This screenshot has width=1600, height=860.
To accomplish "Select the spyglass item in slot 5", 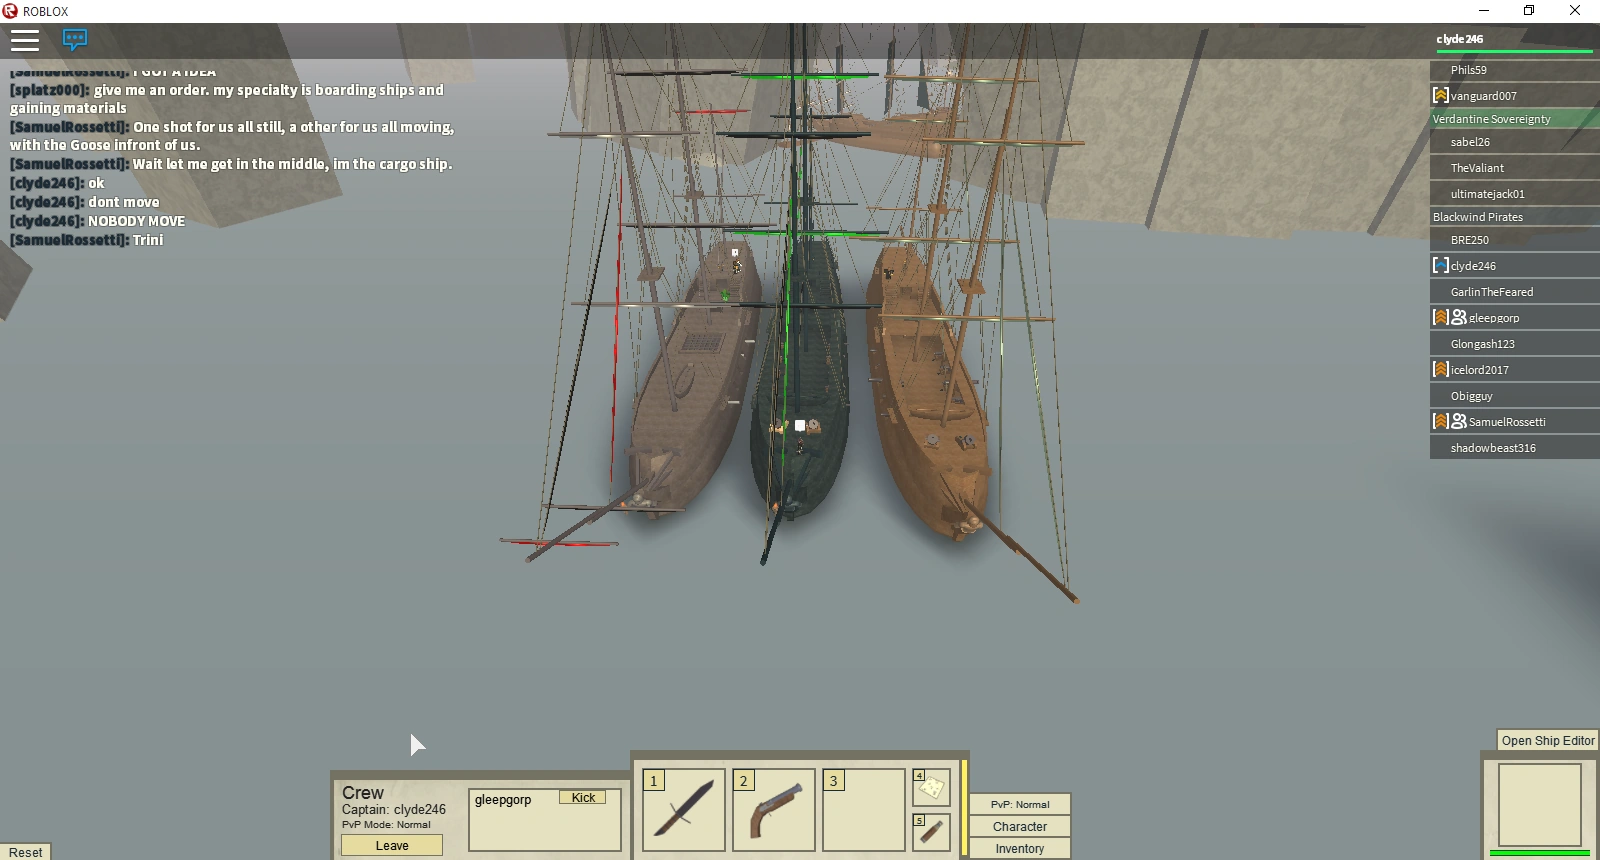I will point(931,832).
